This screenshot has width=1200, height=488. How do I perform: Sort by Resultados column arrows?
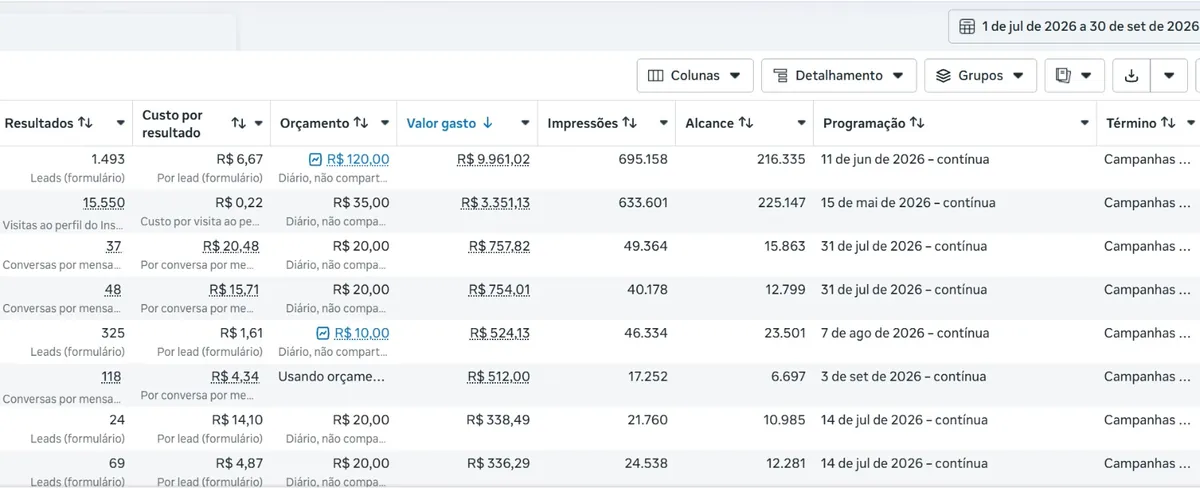[86, 123]
